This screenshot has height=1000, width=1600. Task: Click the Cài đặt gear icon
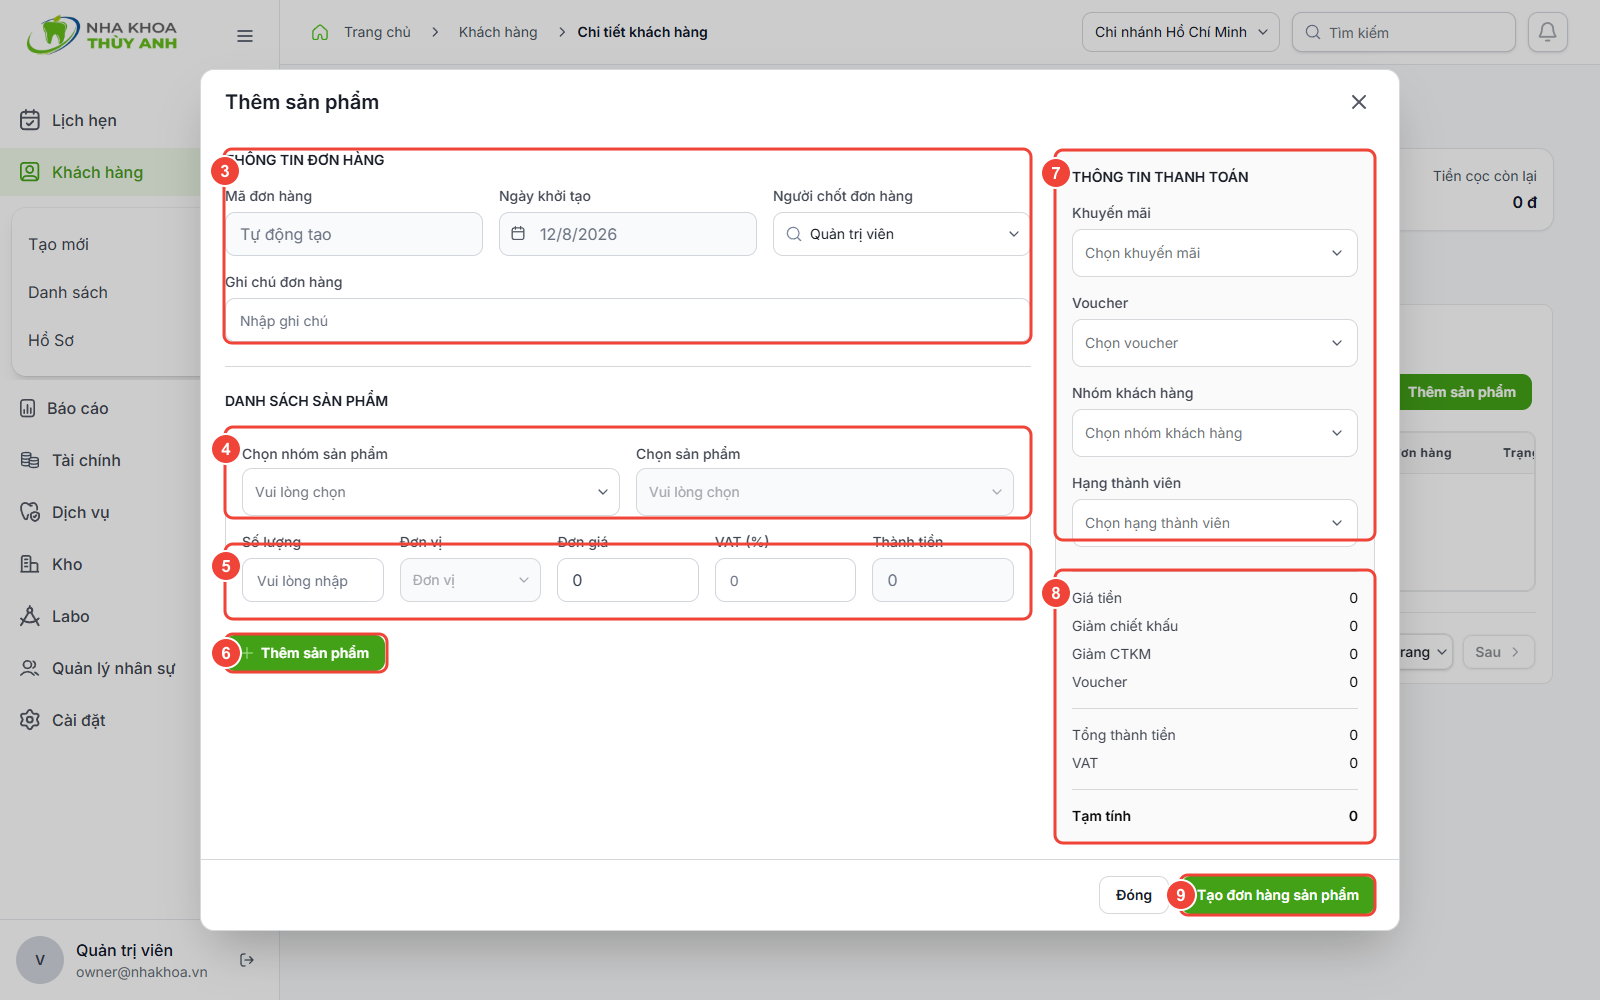[30, 720]
